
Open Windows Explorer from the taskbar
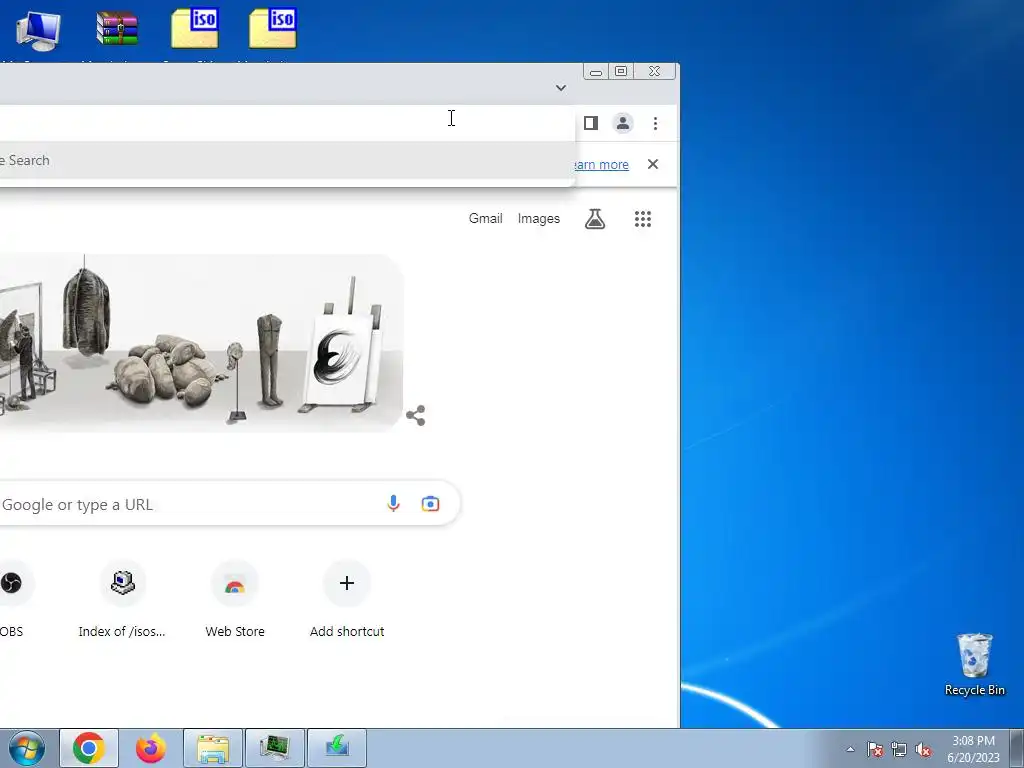[x=213, y=748]
